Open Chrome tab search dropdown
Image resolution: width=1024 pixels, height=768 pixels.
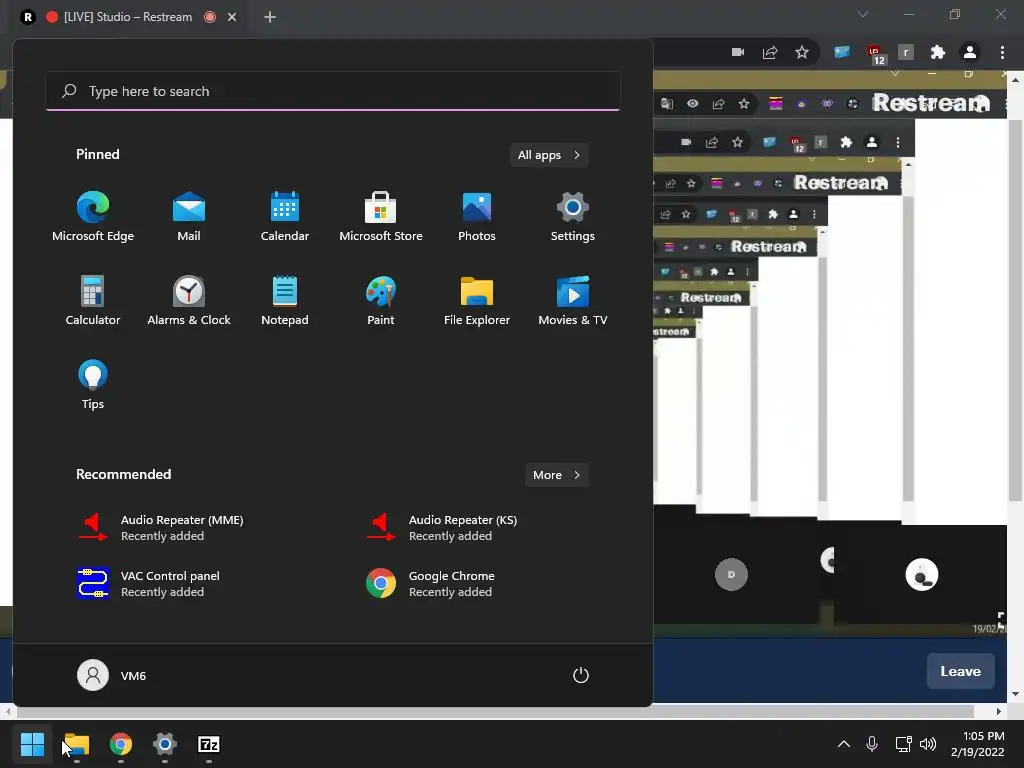pyautogui.click(x=863, y=14)
